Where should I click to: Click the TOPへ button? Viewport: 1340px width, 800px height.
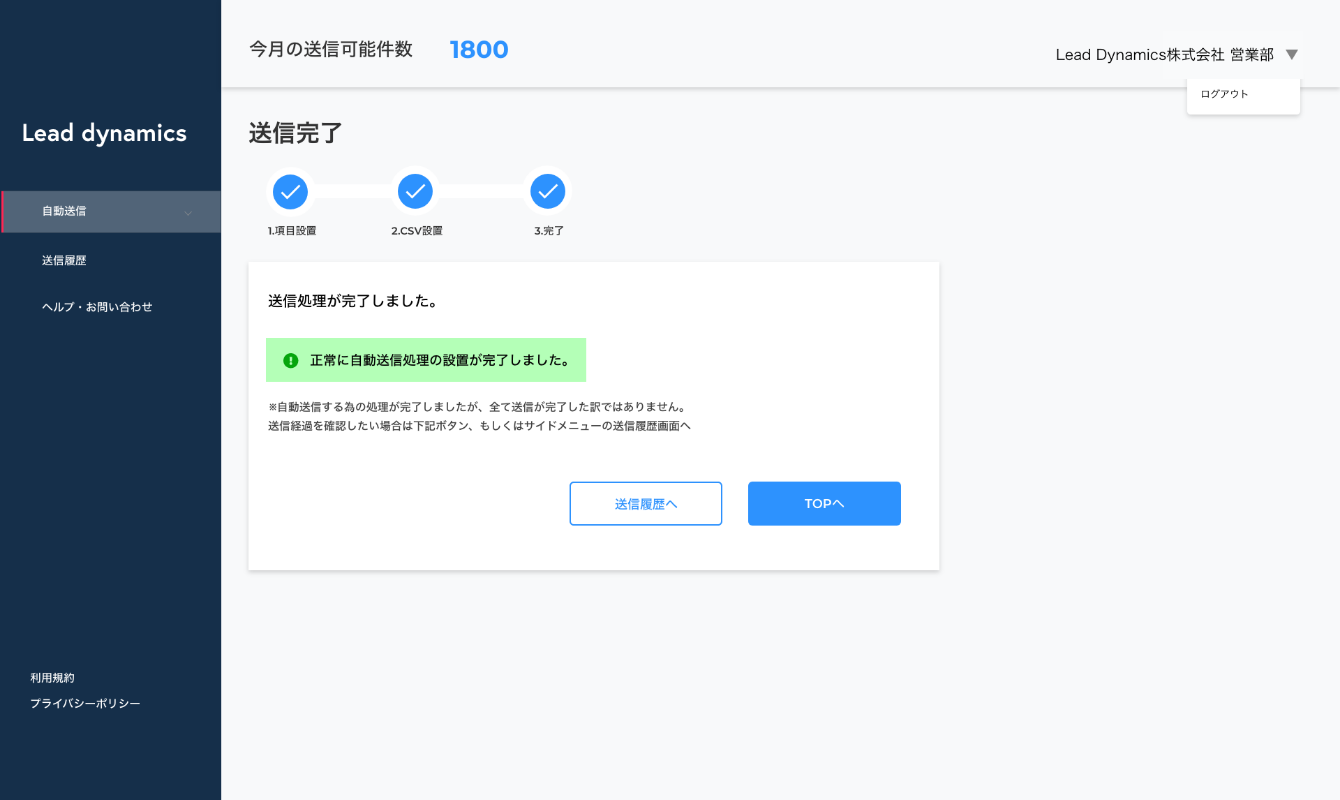tap(824, 503)
